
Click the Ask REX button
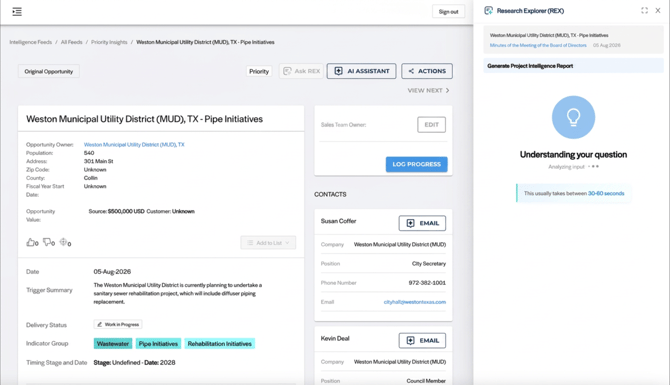click(302, 71)
